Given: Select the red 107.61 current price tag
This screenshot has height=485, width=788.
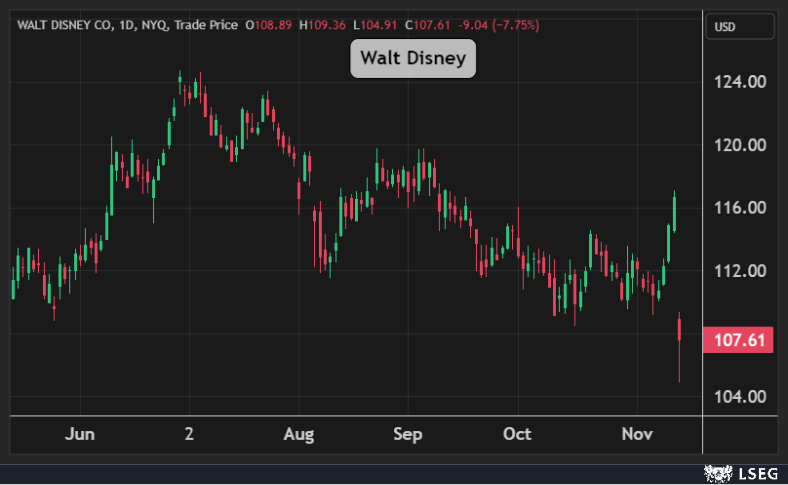Looking at the screenshot, I should pos(740,340).
